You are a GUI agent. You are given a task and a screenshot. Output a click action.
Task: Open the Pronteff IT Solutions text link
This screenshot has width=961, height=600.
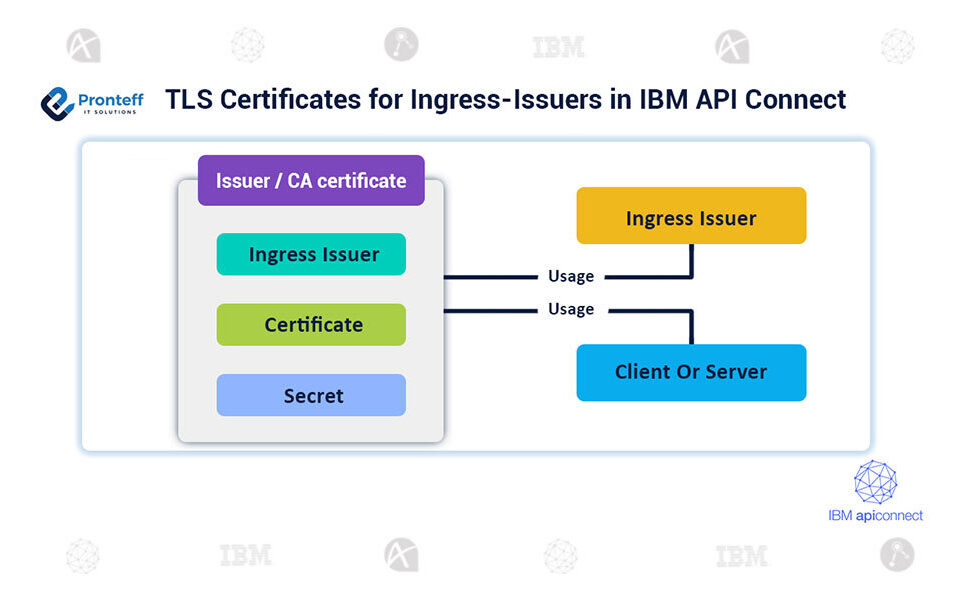[x=110, y=104]
